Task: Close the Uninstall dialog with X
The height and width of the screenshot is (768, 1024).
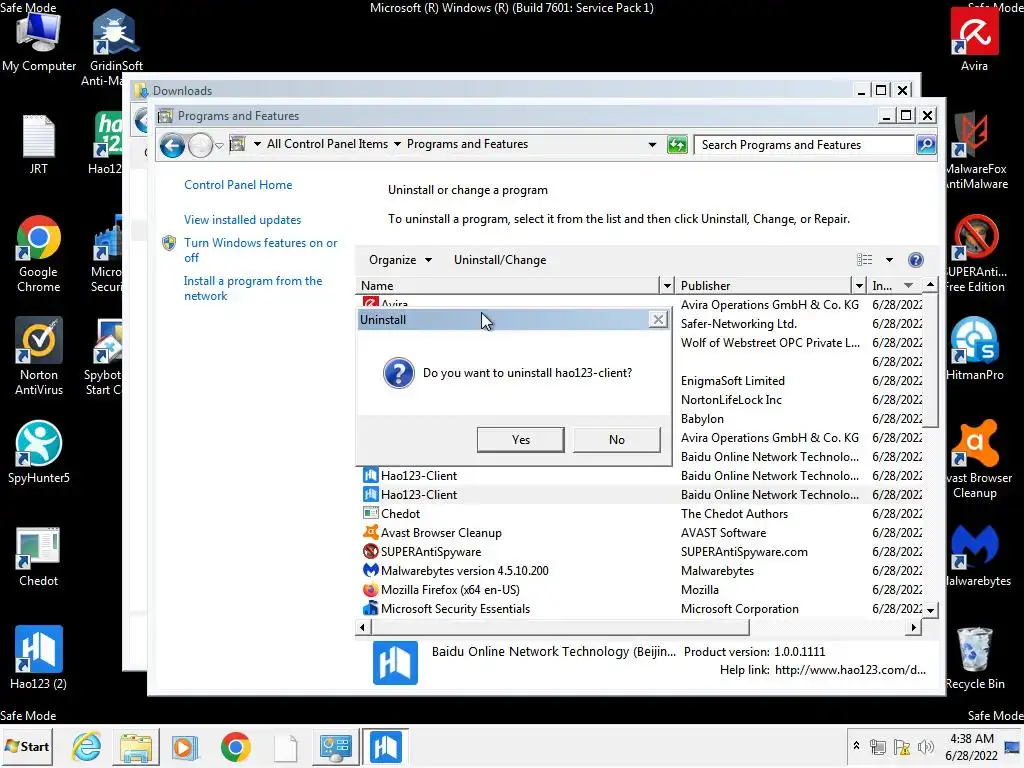Action: [x=658, y=319]
